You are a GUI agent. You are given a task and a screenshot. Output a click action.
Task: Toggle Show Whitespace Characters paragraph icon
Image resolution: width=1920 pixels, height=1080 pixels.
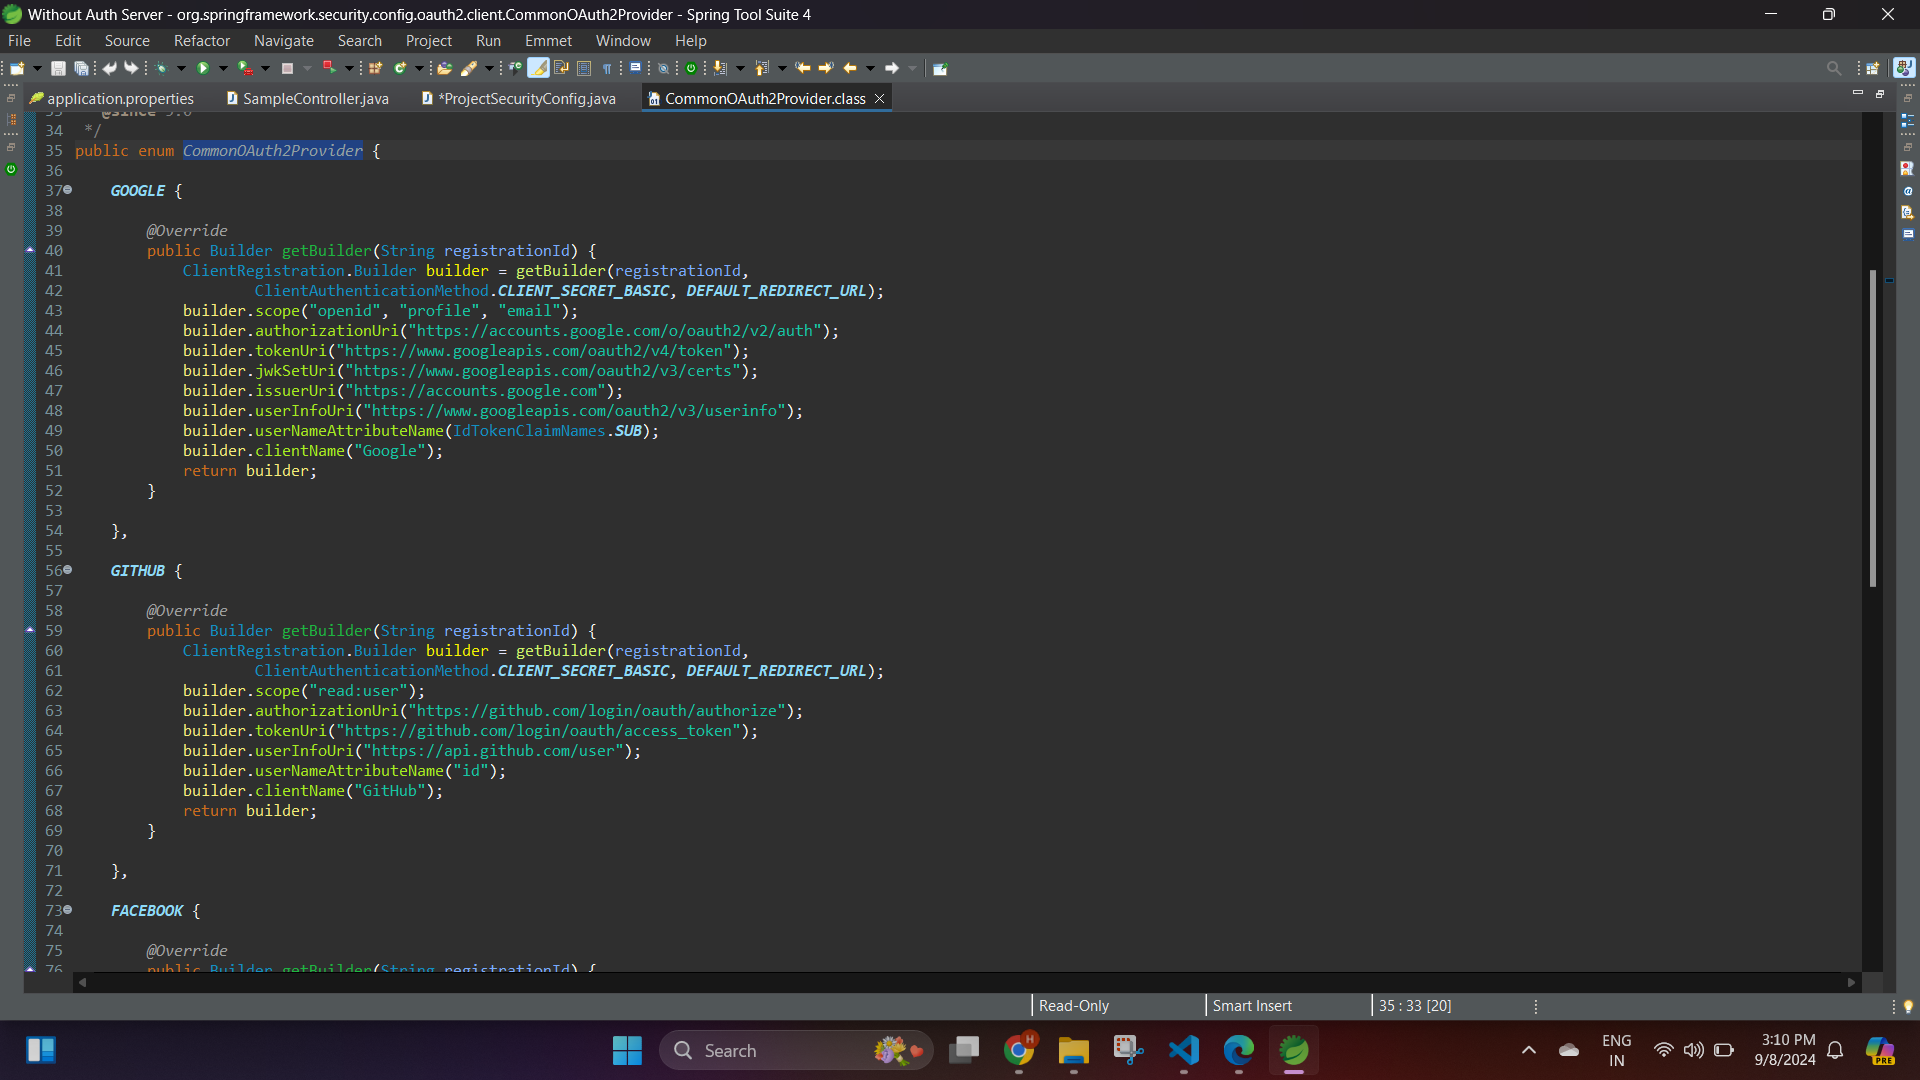click(x=607, y=68)
